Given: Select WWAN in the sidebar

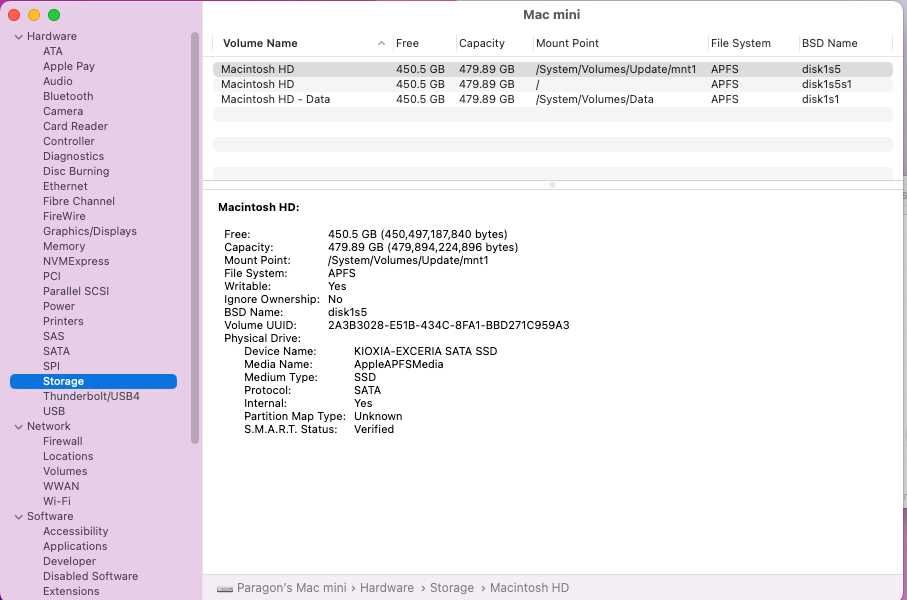Looking at the screenshot, I should pyautogui.click(x=61, y=487).
